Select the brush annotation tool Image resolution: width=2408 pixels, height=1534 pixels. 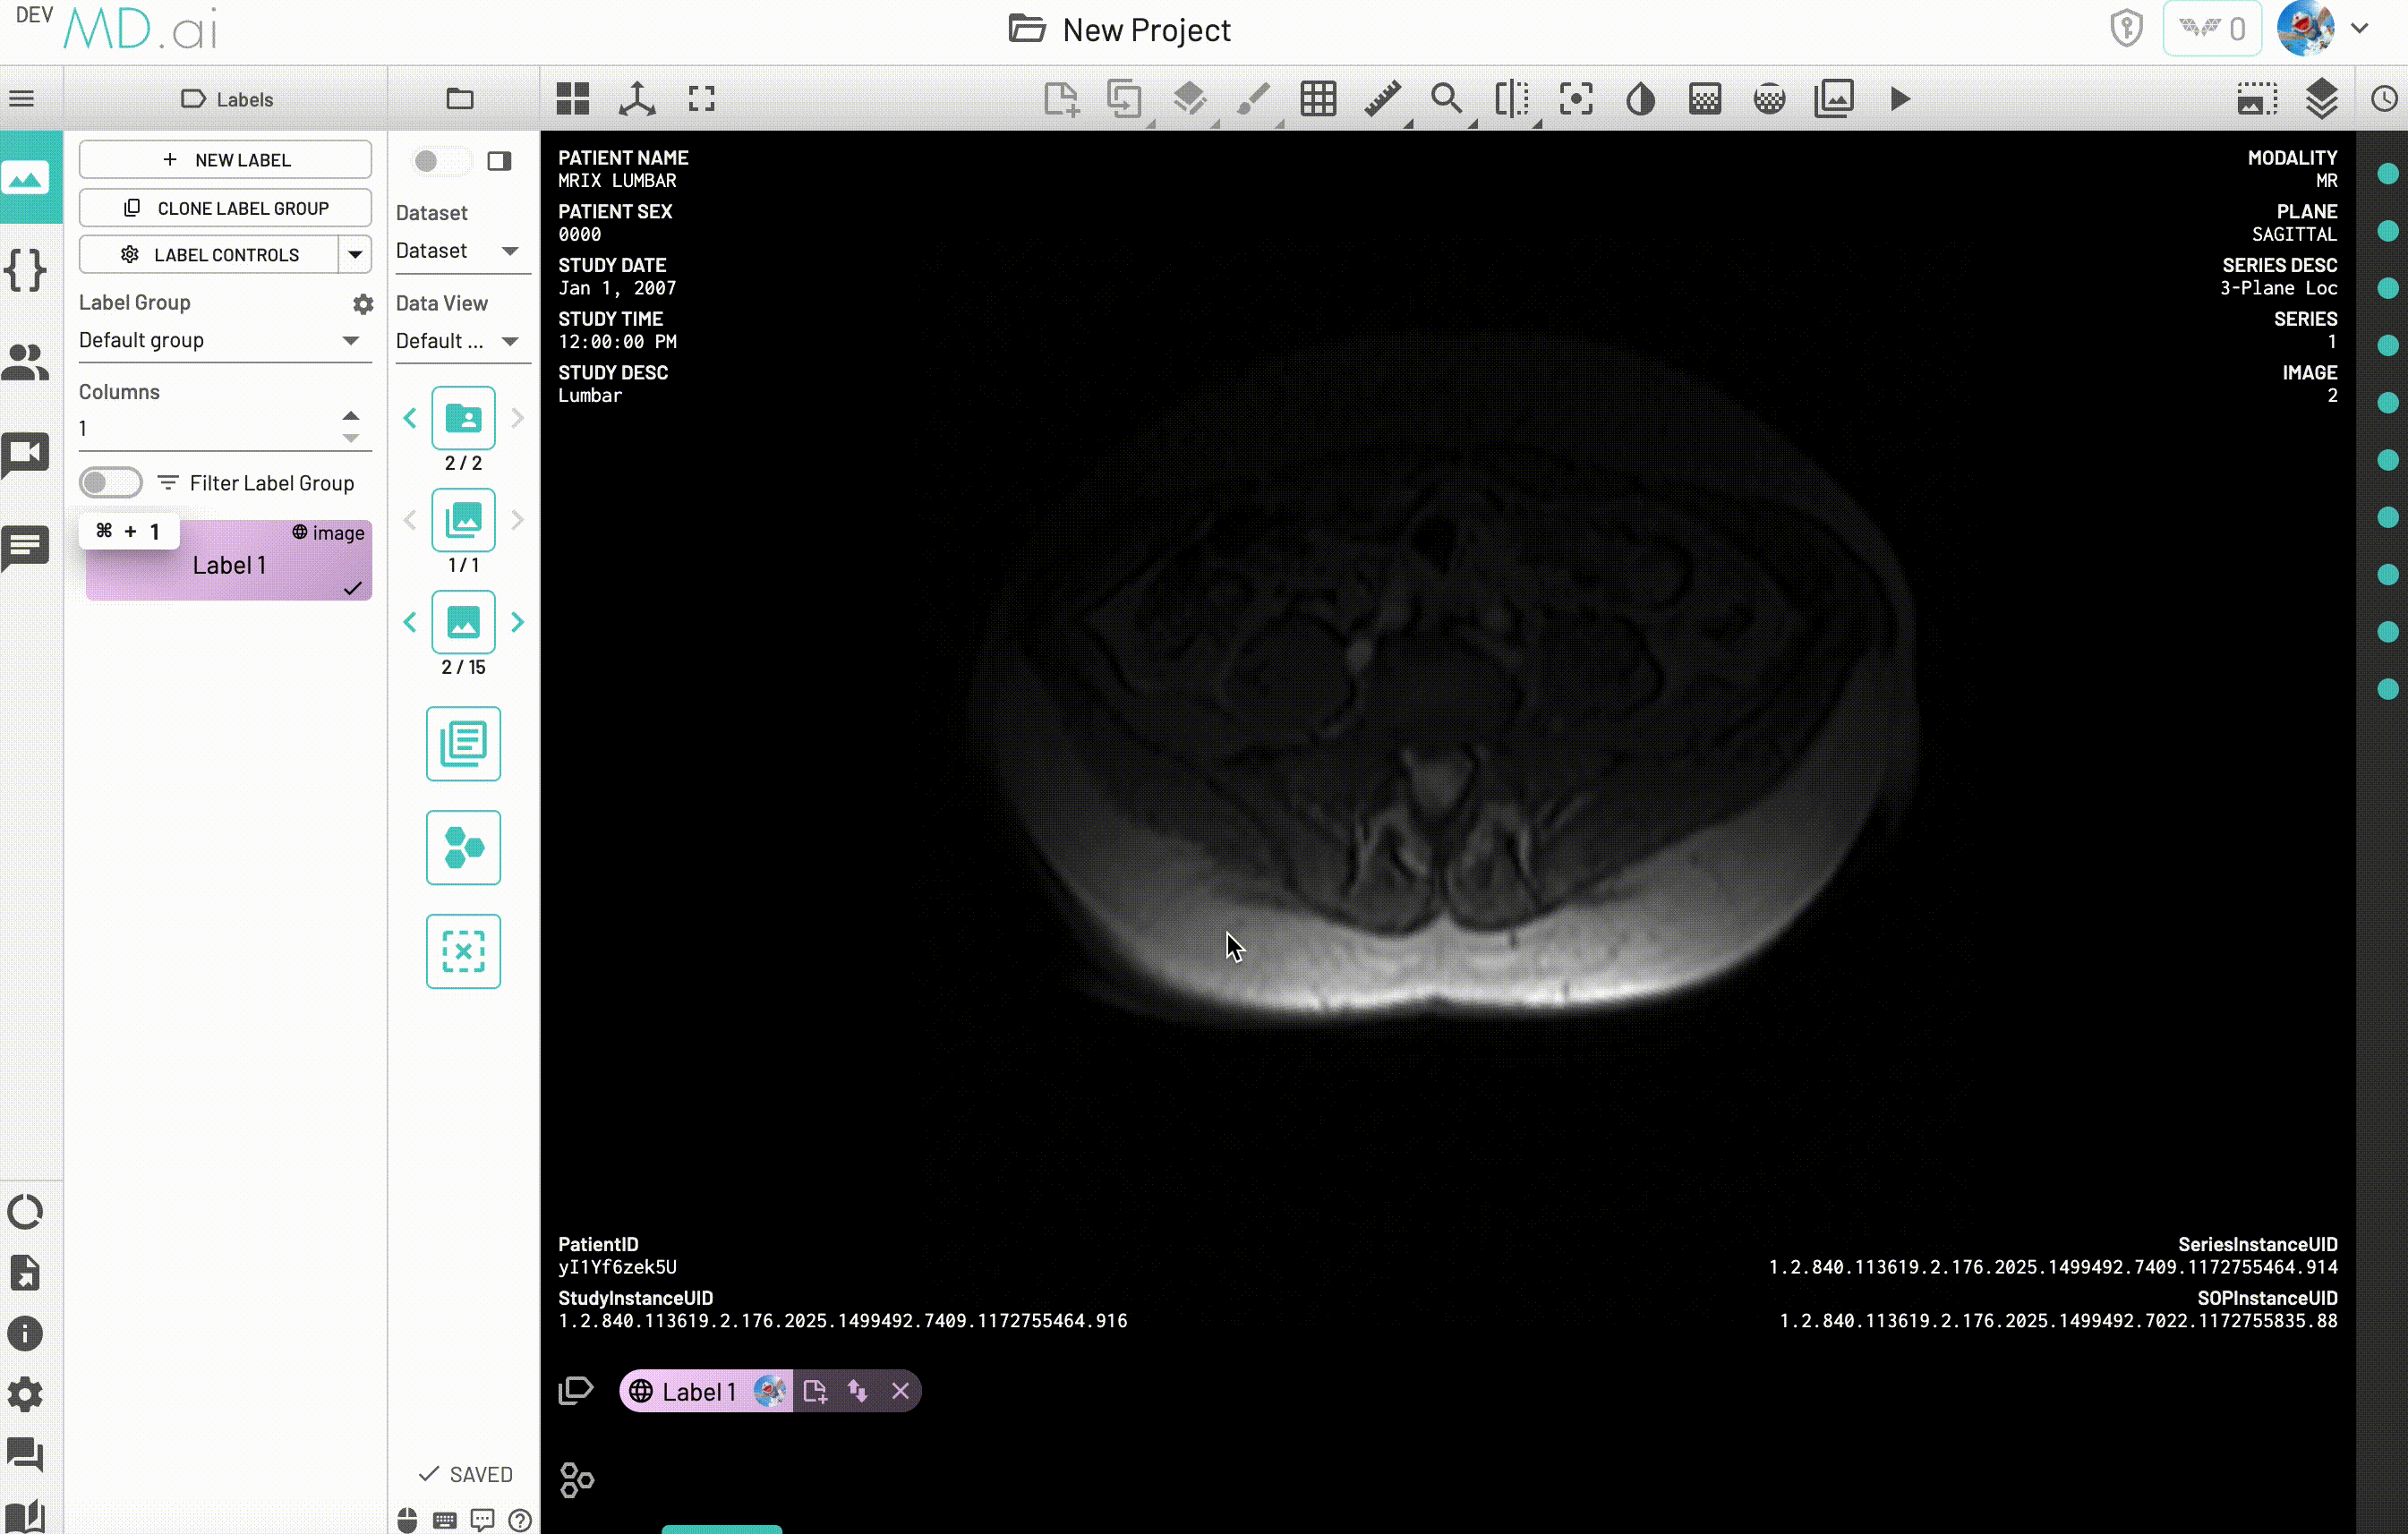click(1253, 99)
